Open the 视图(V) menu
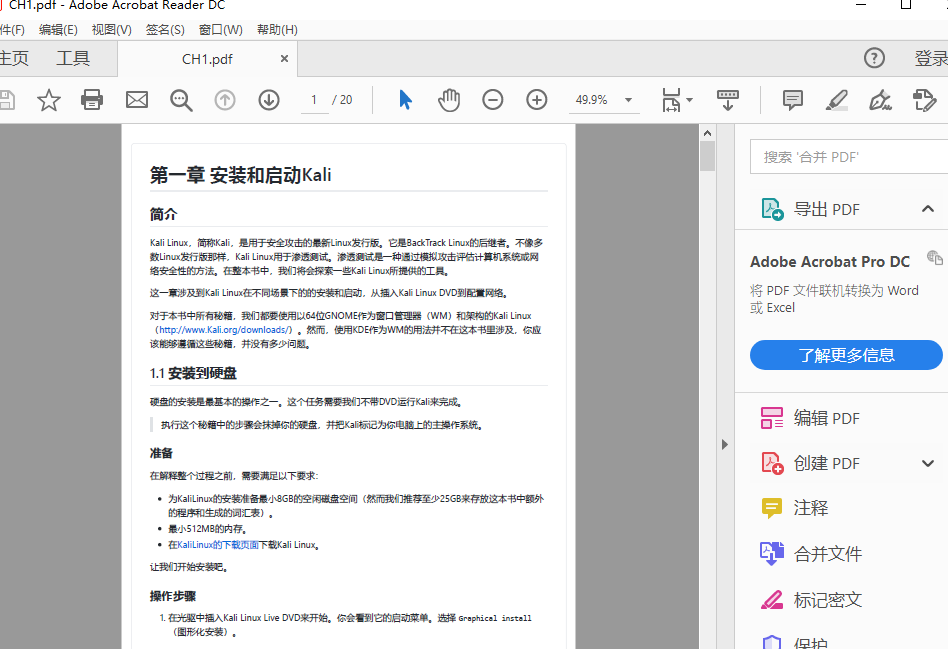 [112, 30]
